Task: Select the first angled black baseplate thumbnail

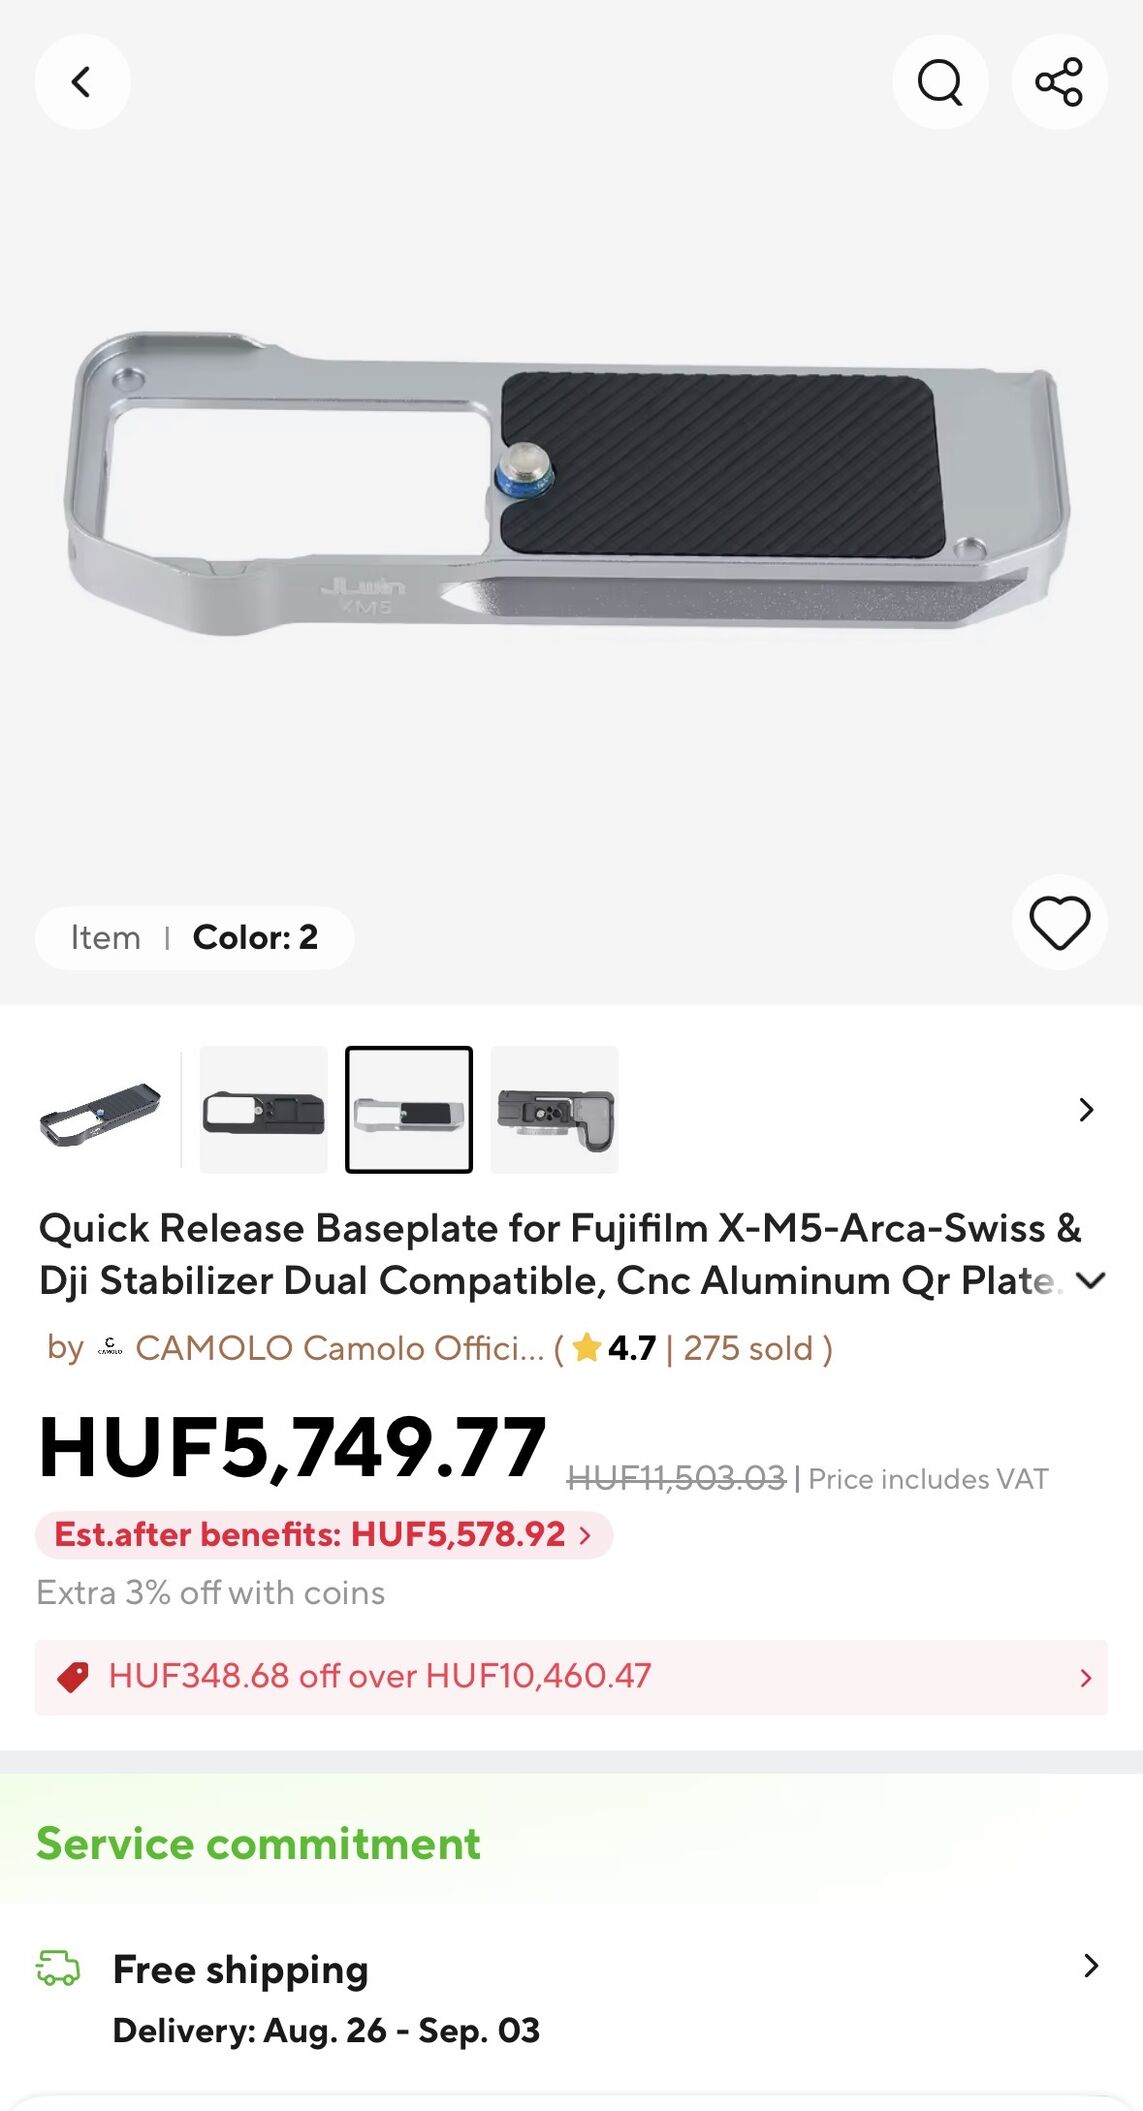Action: (100, 1110)
